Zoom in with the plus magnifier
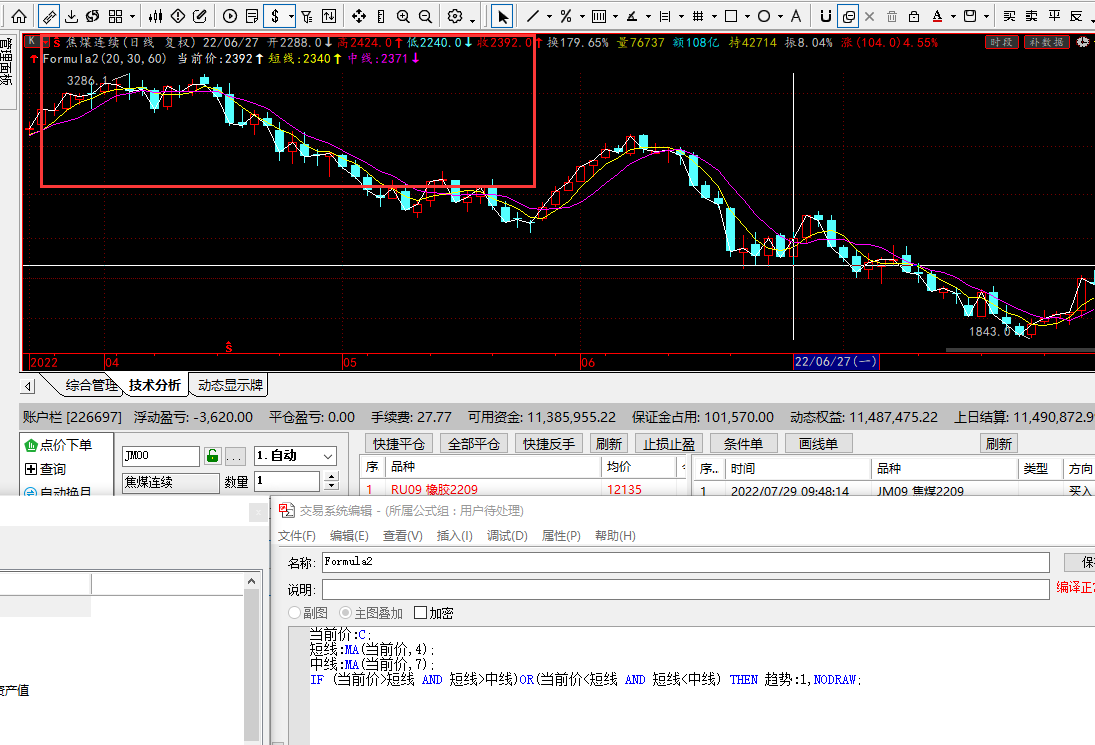 [403, 15]
